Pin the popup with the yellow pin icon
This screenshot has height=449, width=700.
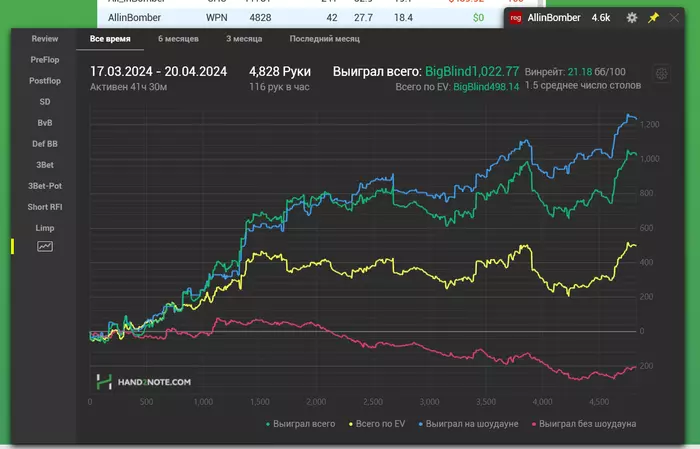654,18
